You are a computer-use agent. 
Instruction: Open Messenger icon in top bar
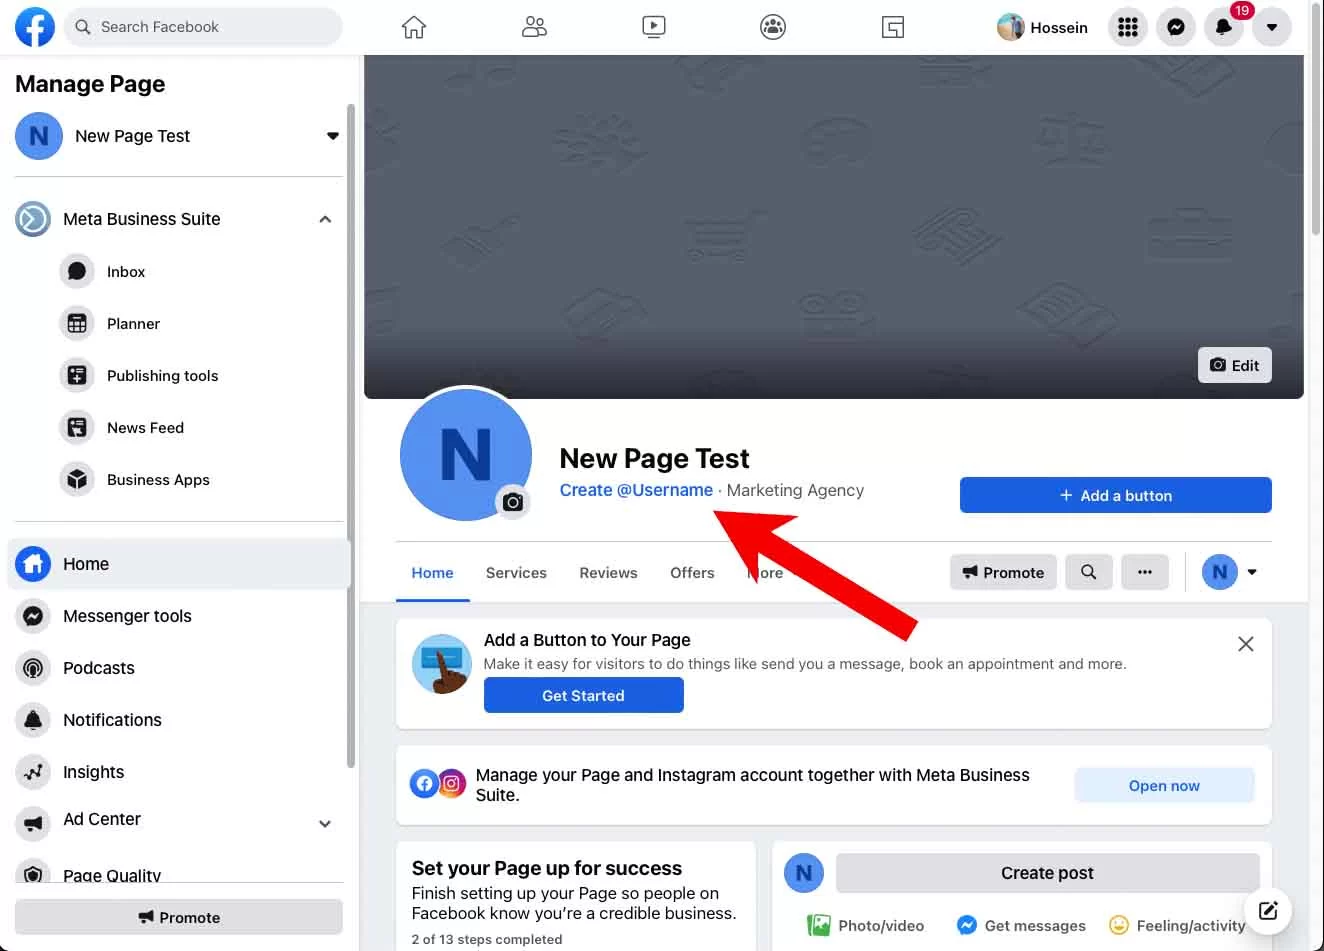point(1176,28)
